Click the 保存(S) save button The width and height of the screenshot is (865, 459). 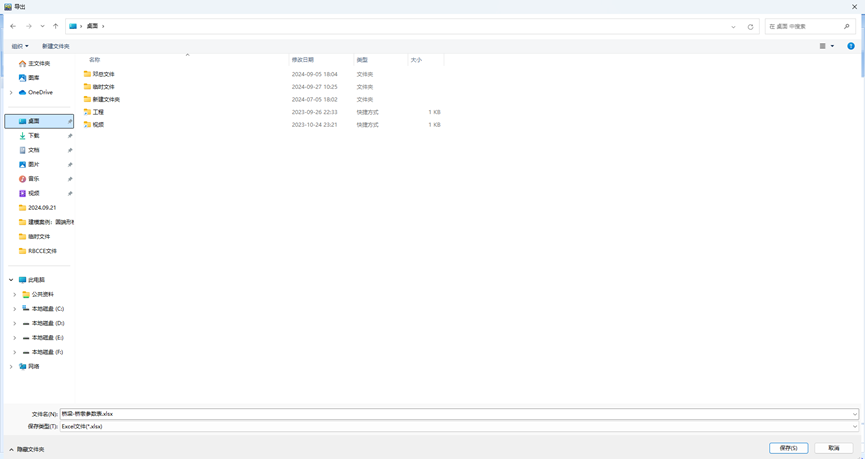[x=788, y=448]
